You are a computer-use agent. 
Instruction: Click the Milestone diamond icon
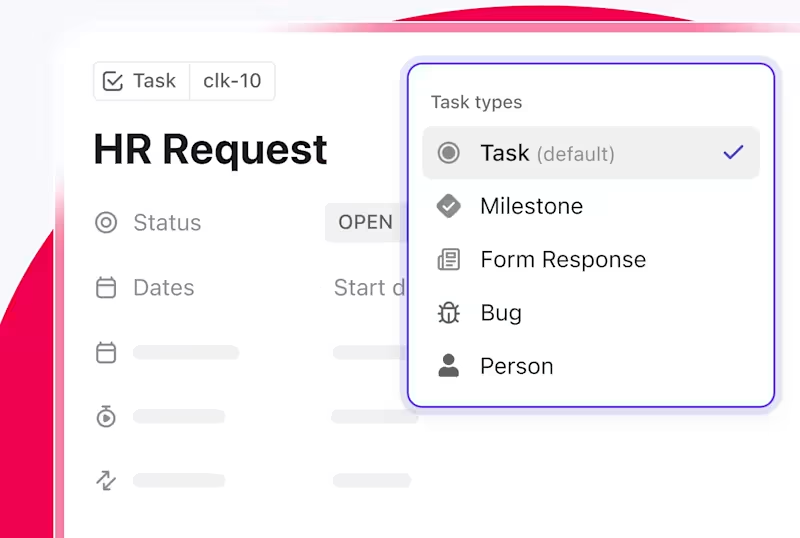(449, 206)
